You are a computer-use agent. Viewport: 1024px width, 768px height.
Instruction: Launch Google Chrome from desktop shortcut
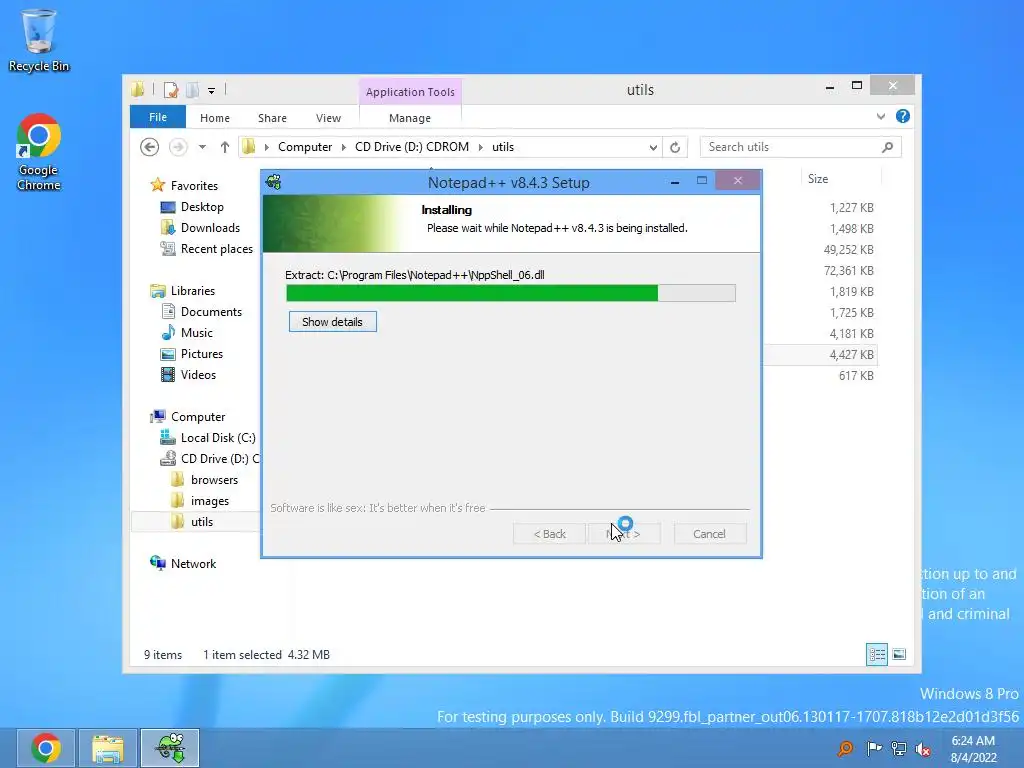point(39,152)
